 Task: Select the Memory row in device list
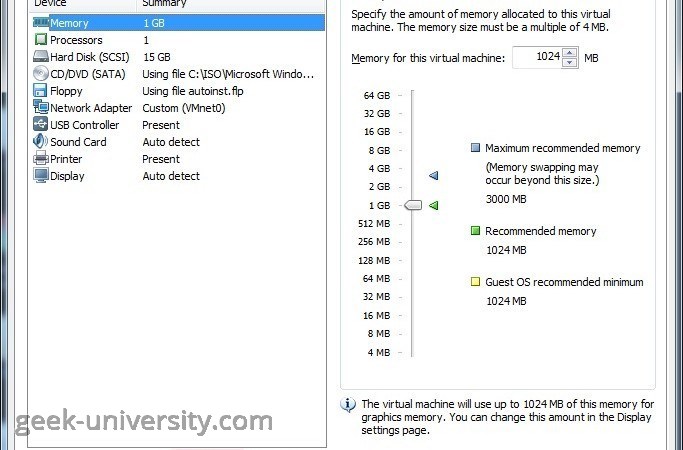tap(178, 23)
